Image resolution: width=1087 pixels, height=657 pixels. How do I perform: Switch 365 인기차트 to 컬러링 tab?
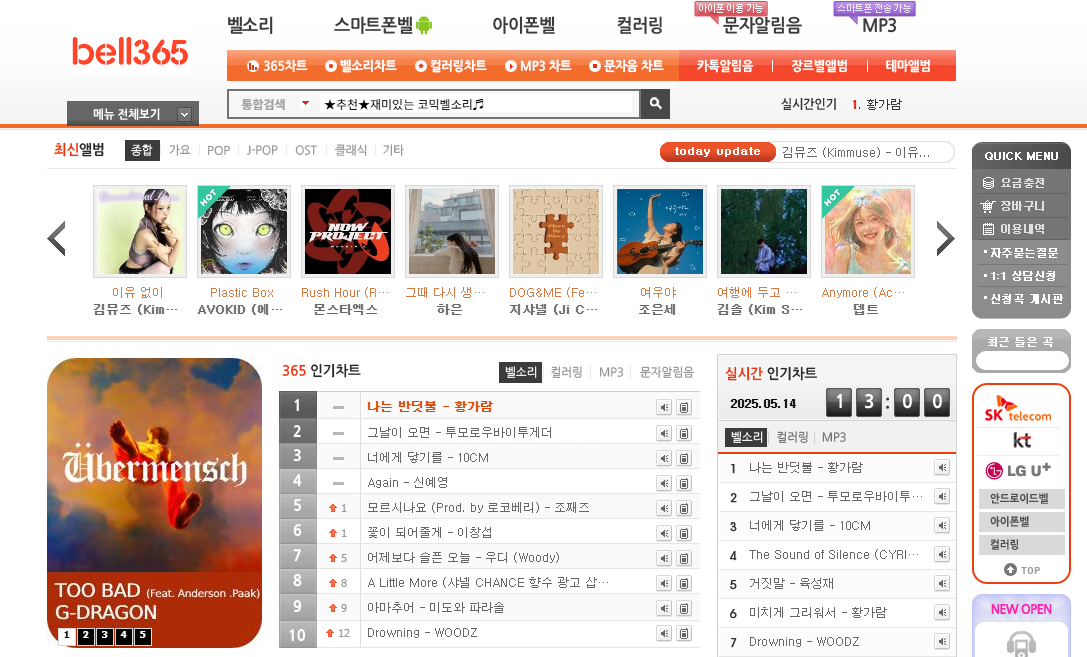(x=566, y=372)
